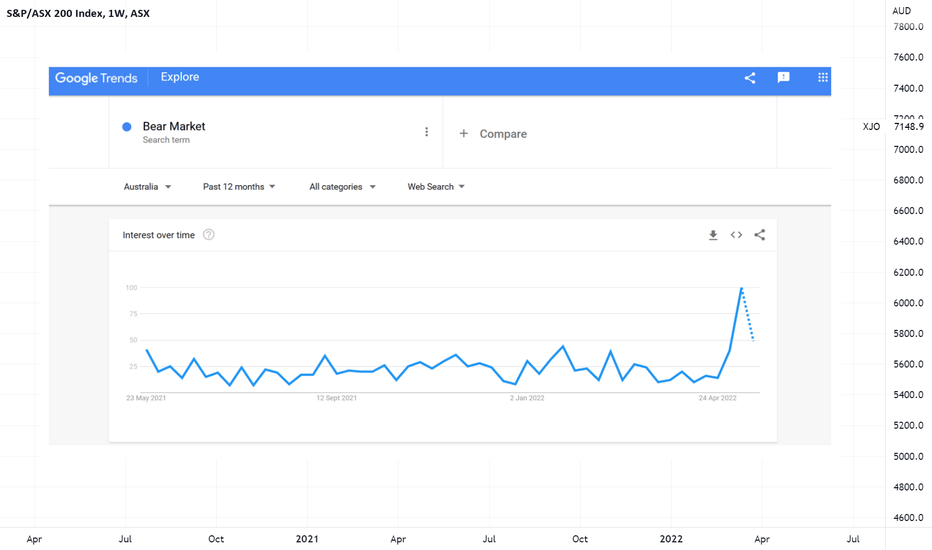
Task: Click the 6000.0 price axis value
Action: [909, 303]
